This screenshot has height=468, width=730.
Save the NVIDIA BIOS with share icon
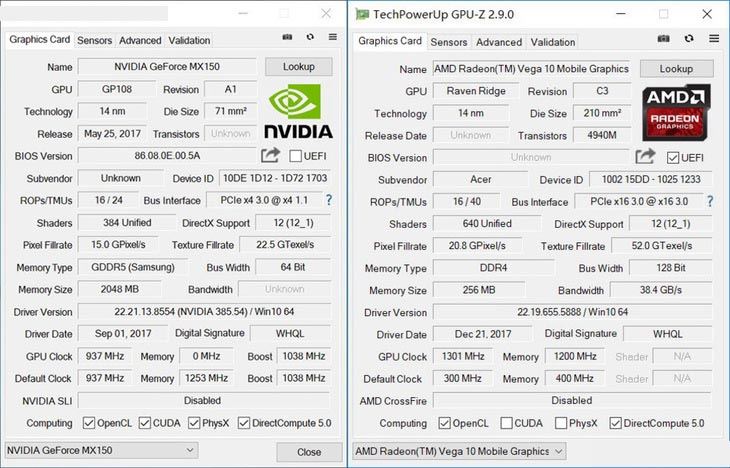pyautogui.click(x=270, y=155)
